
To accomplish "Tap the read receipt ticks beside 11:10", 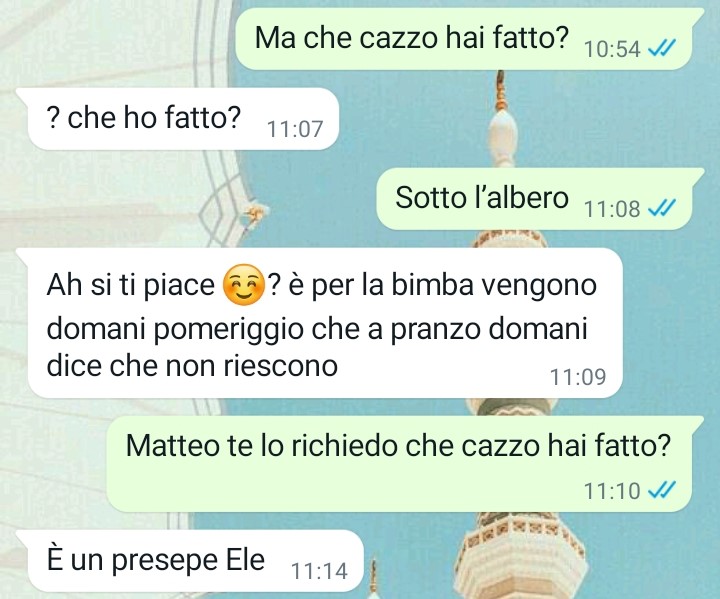I will pyautogui.click(x=662, y=490).
